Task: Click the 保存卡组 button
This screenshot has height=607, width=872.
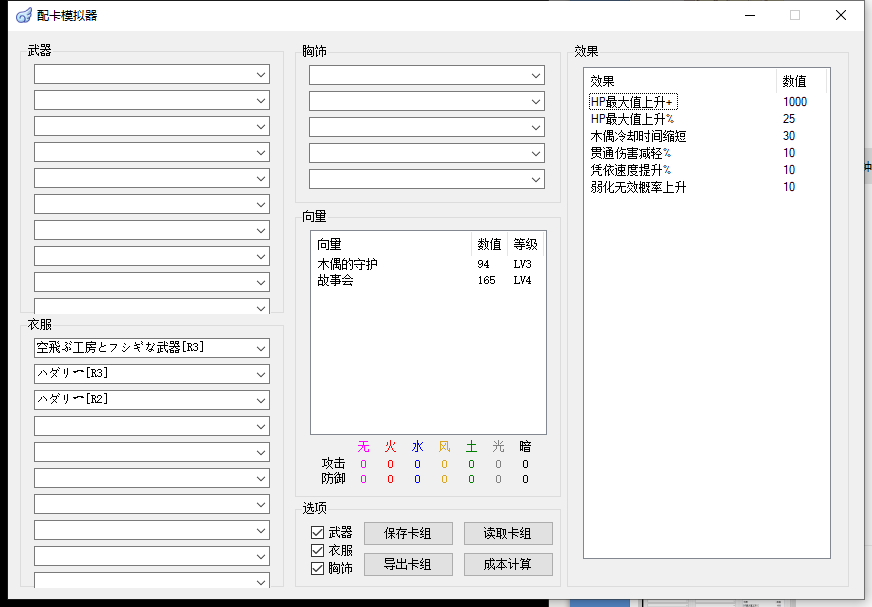Action: pos(408,533)
